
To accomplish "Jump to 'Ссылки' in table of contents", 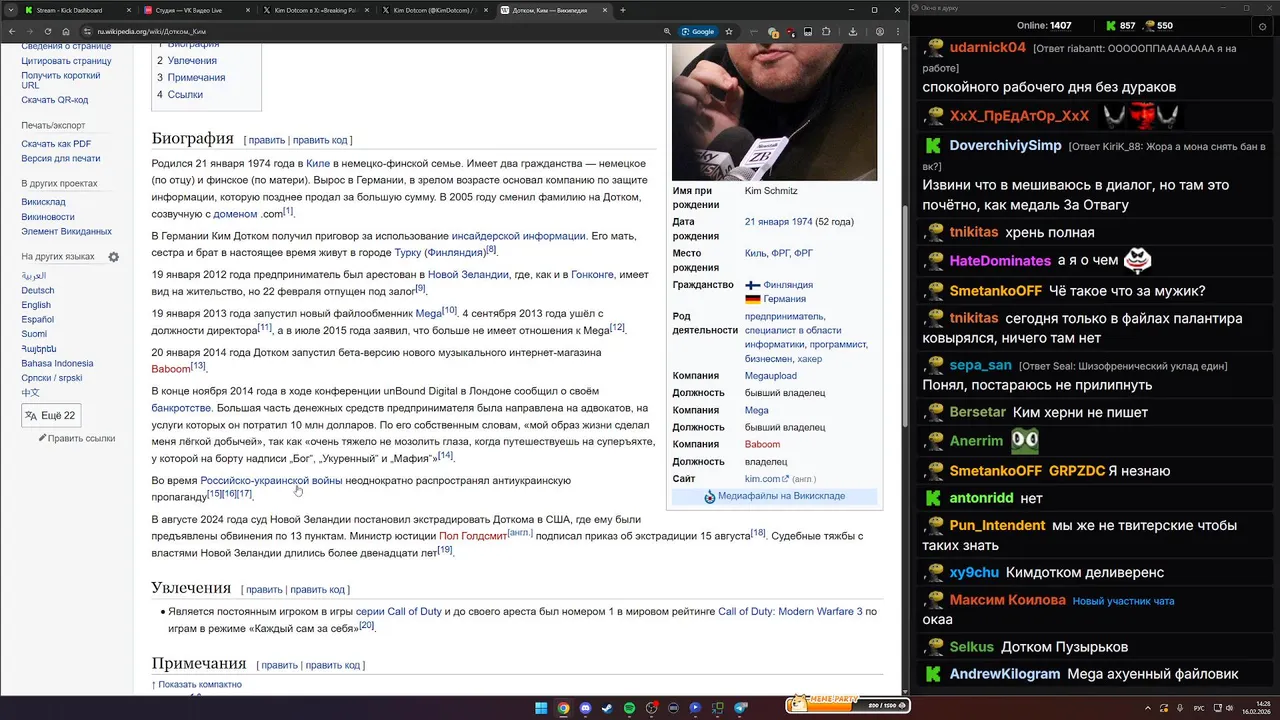I will (x=185, y=94).
